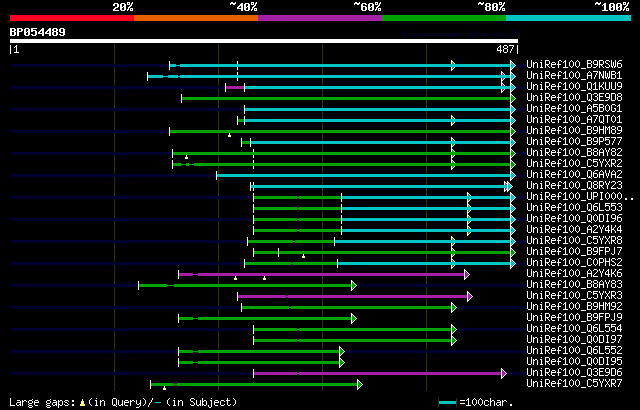The width and height of the screenshot is (640, 410).
Task: Open the UniRef100_C5YXR8 hit
Action: [x=574, y=241]
